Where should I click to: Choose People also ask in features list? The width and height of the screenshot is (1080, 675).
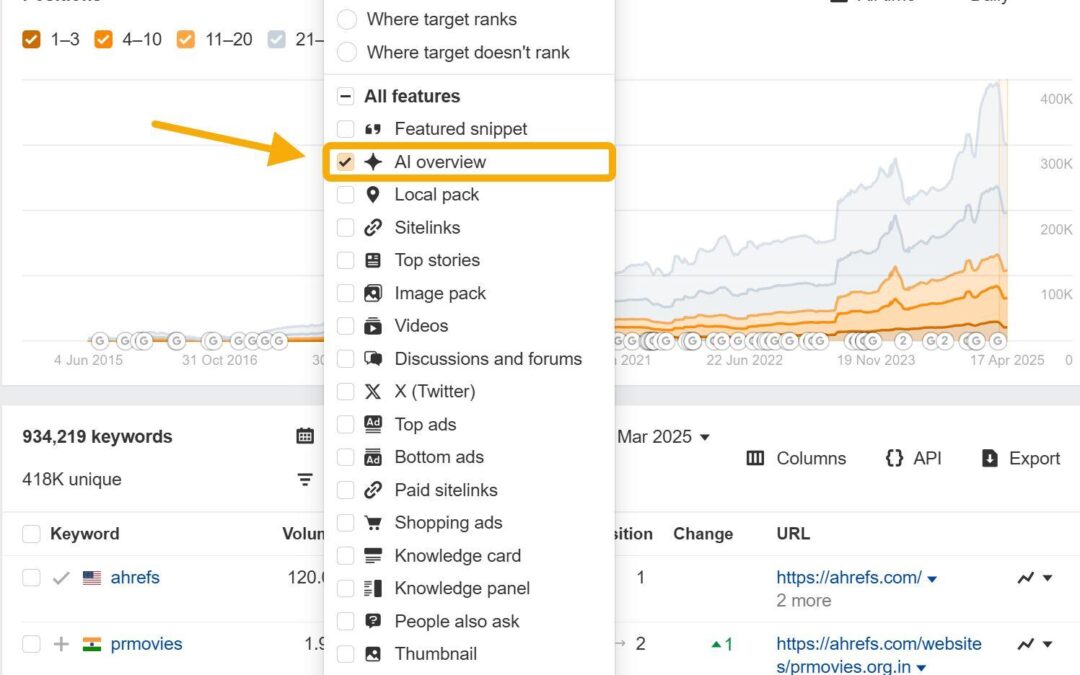pos(457,621)
